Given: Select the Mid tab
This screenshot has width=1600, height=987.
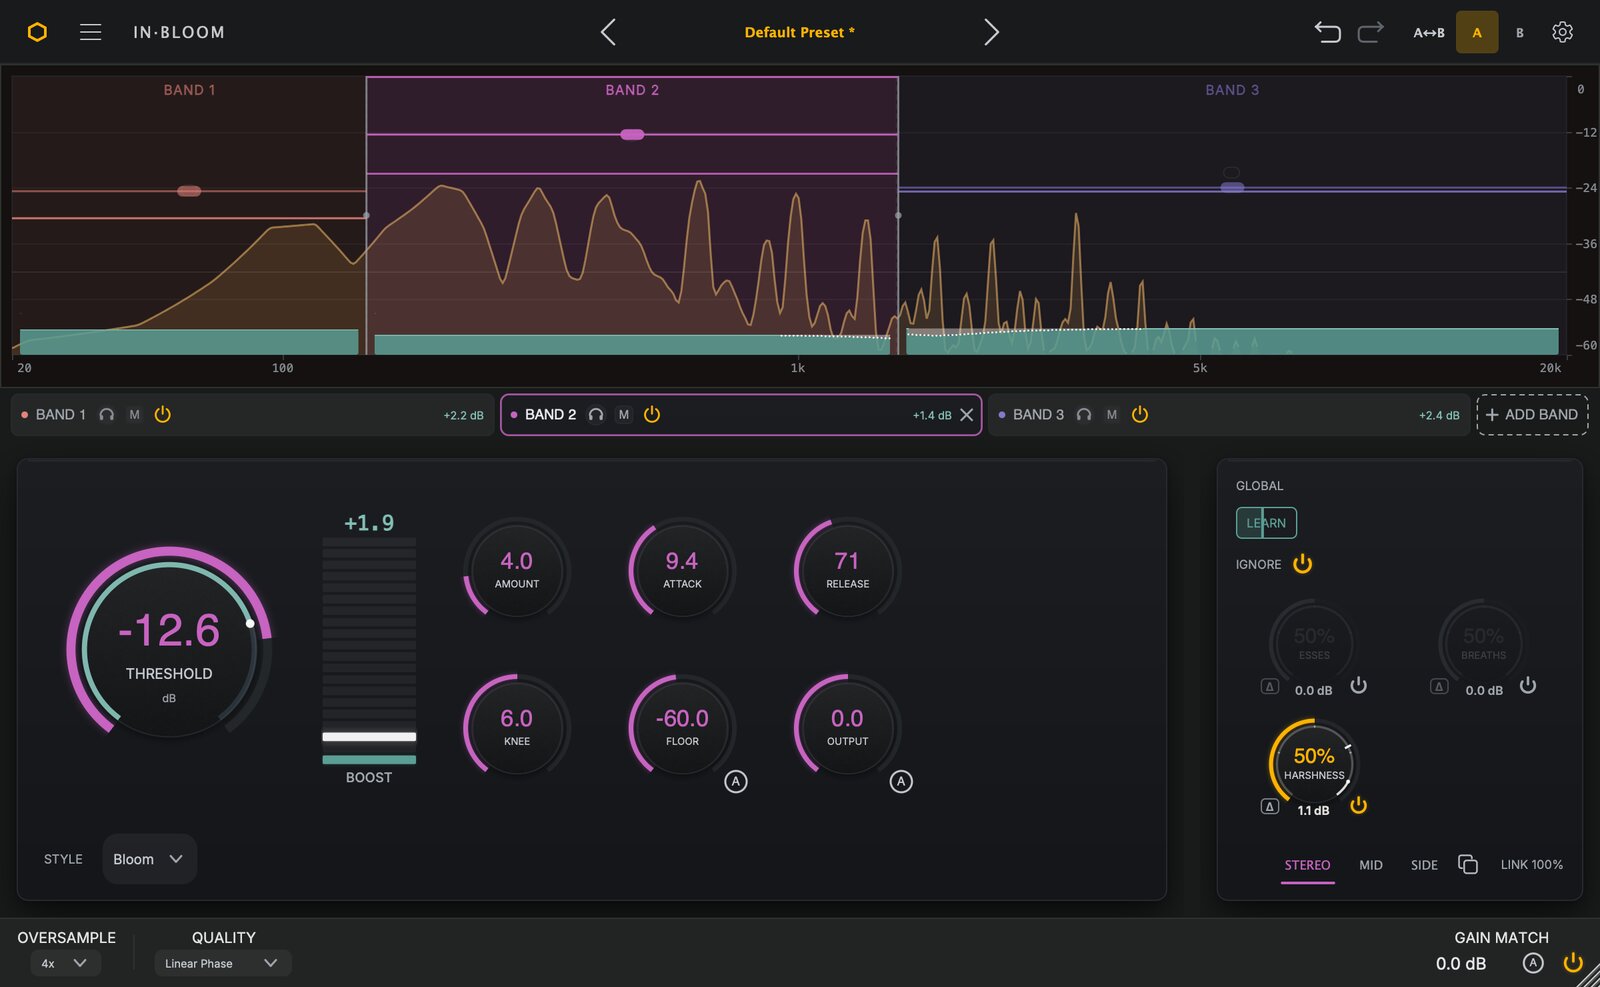Looking at the screenshot, I should [1371, 865].
